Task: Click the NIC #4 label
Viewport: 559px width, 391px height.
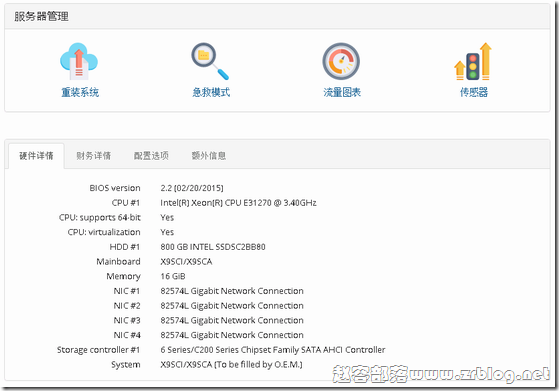Action: click(127, 335)
